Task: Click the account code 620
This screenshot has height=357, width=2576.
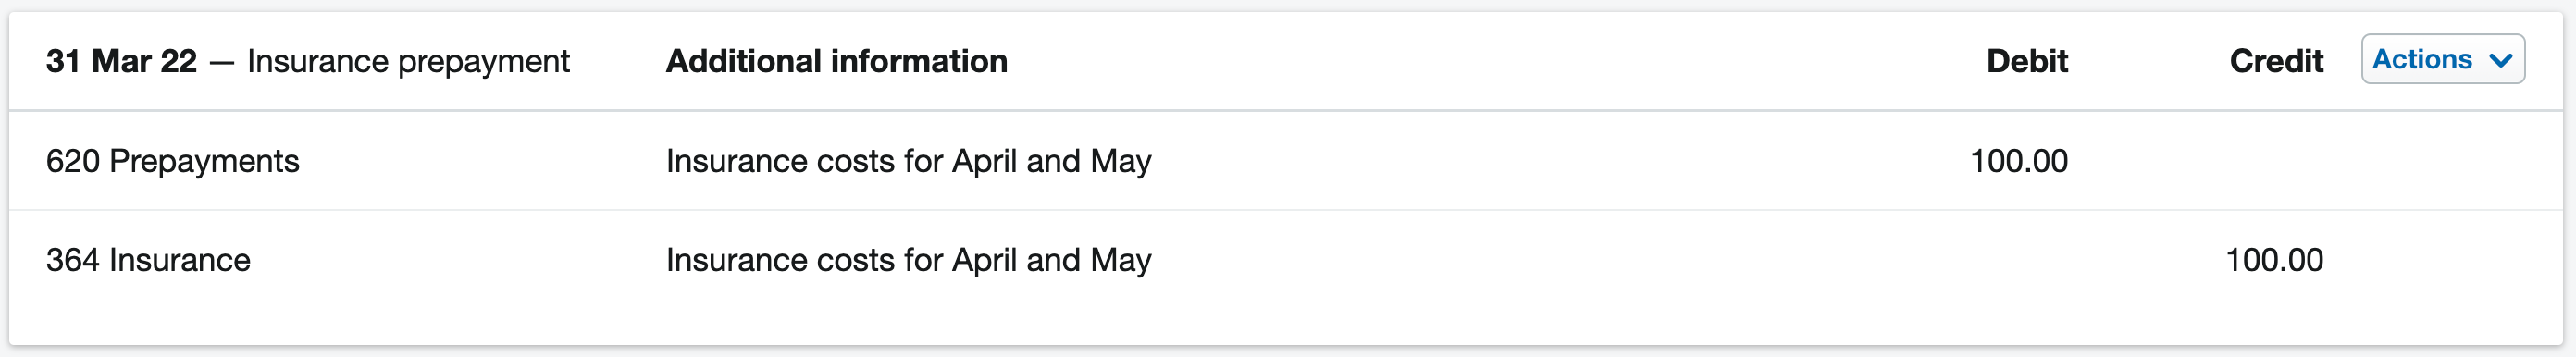Action: pyautogui.click(x=73, y=161)
